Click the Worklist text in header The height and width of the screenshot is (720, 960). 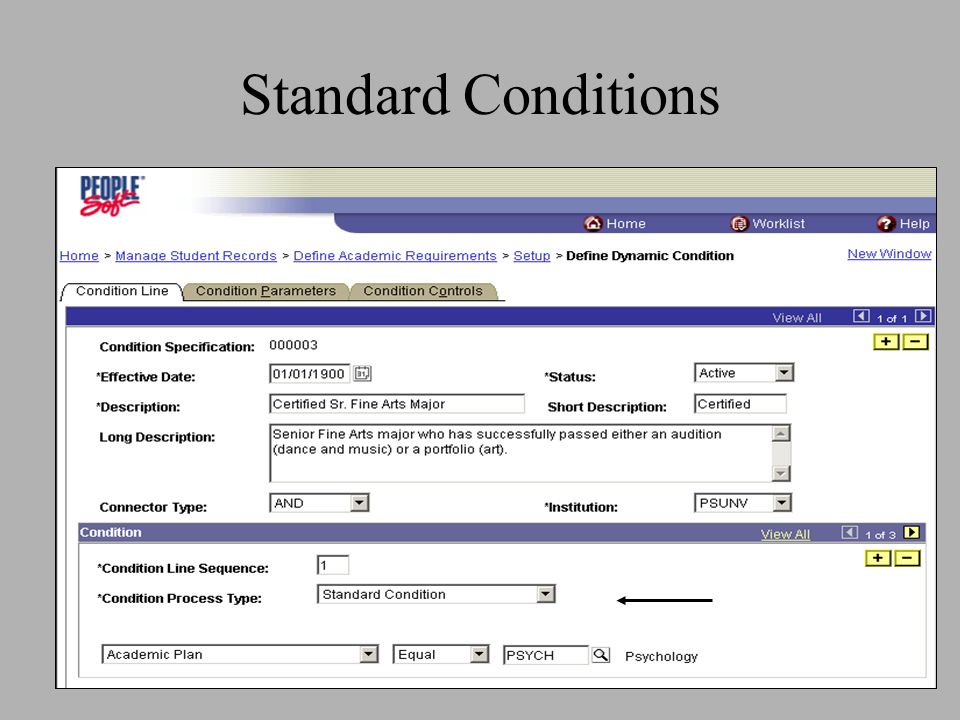778,224
